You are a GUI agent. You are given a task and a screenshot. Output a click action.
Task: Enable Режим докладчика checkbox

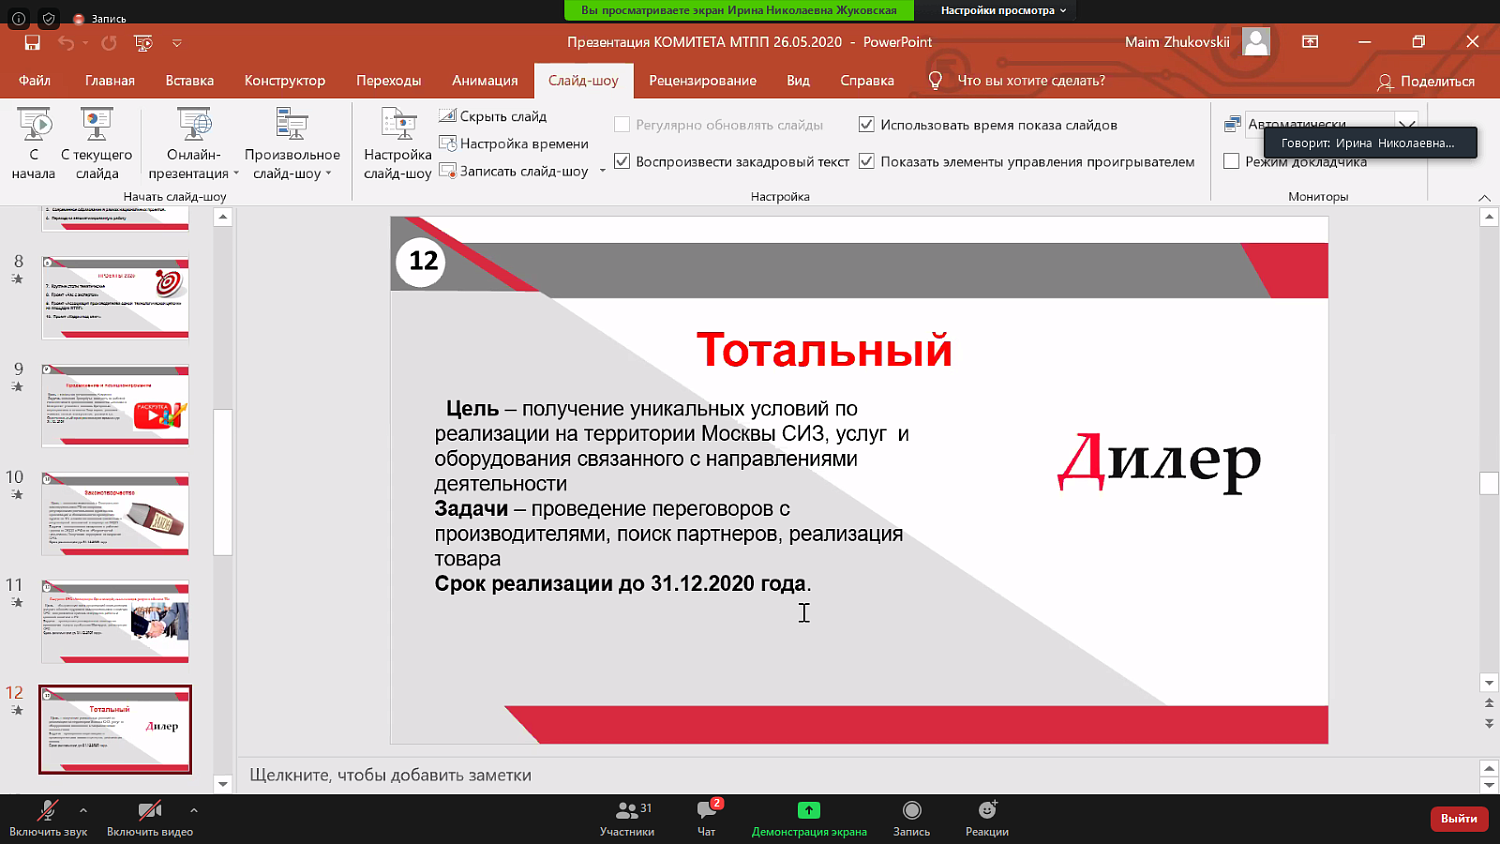coord(1232,161)
